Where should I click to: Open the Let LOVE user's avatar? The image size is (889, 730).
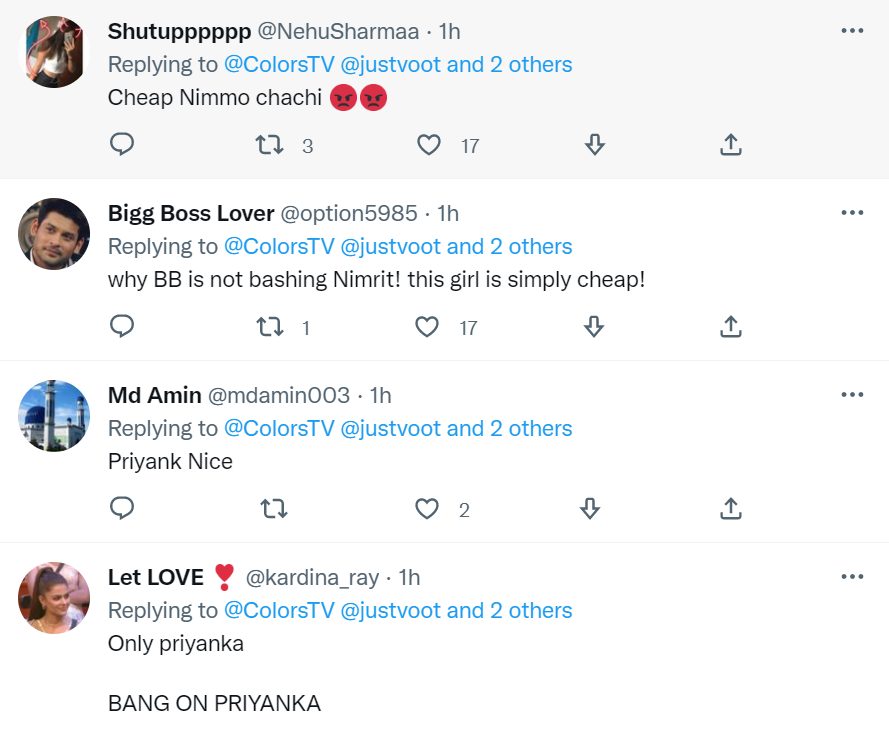pos(54,598)
